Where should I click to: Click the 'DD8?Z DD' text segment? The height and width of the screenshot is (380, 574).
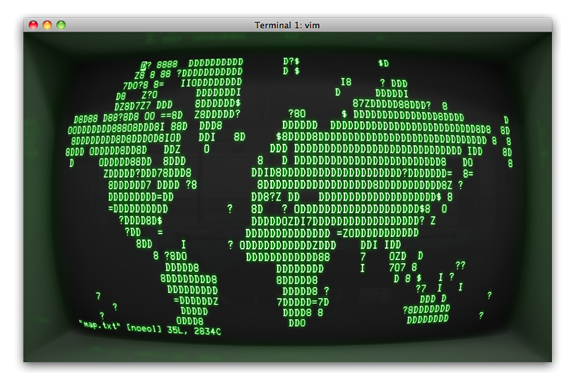tap(275, 197)
